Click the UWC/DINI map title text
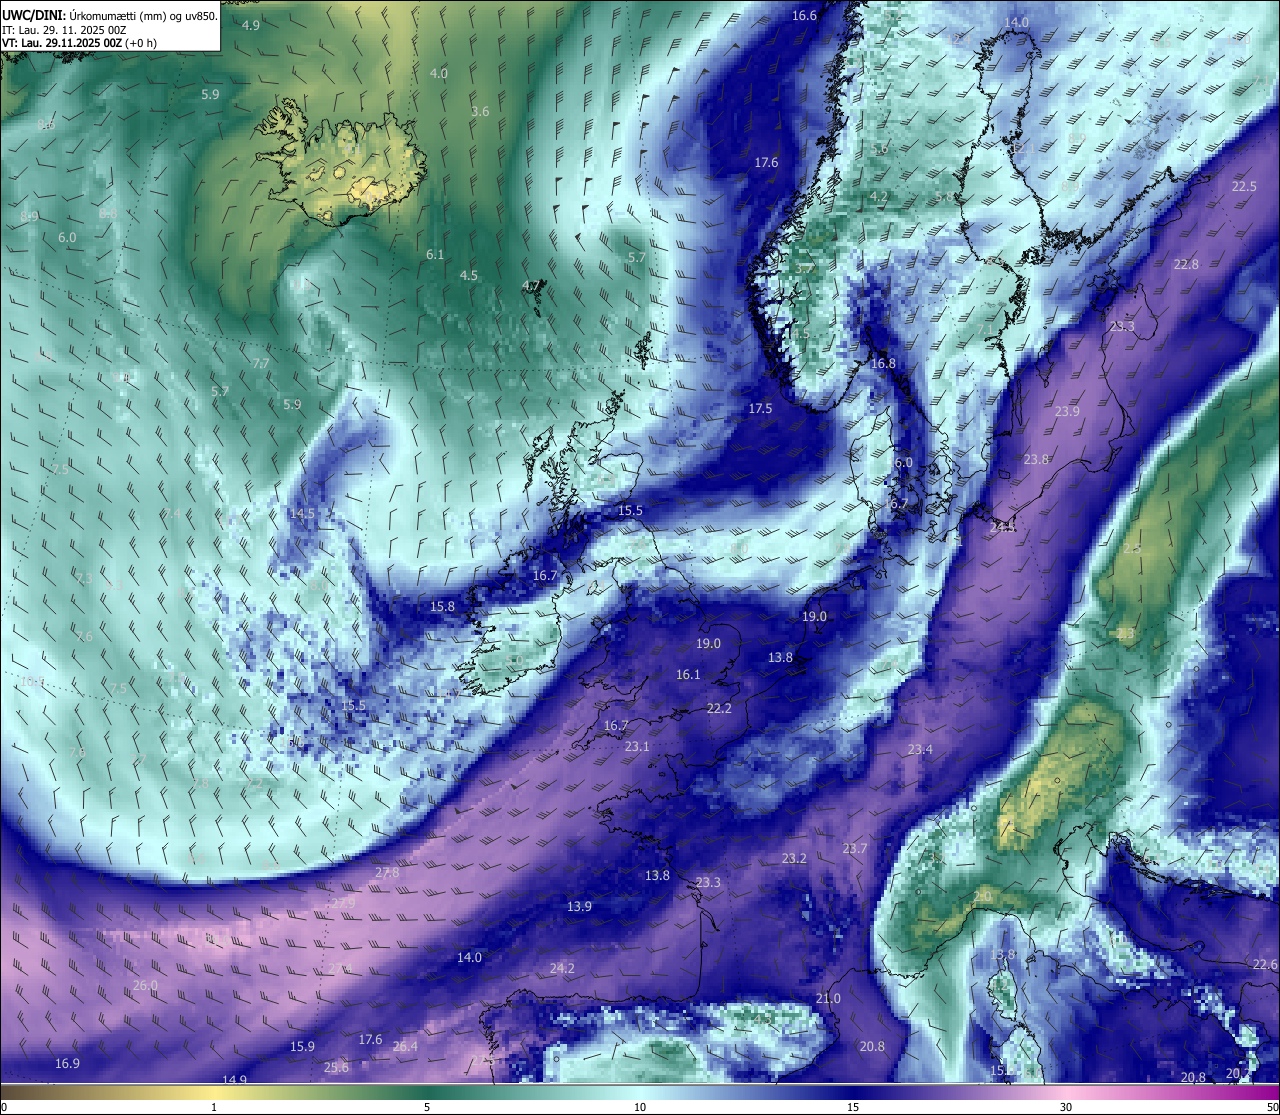1280x1115 pixels. click(109, 15)
